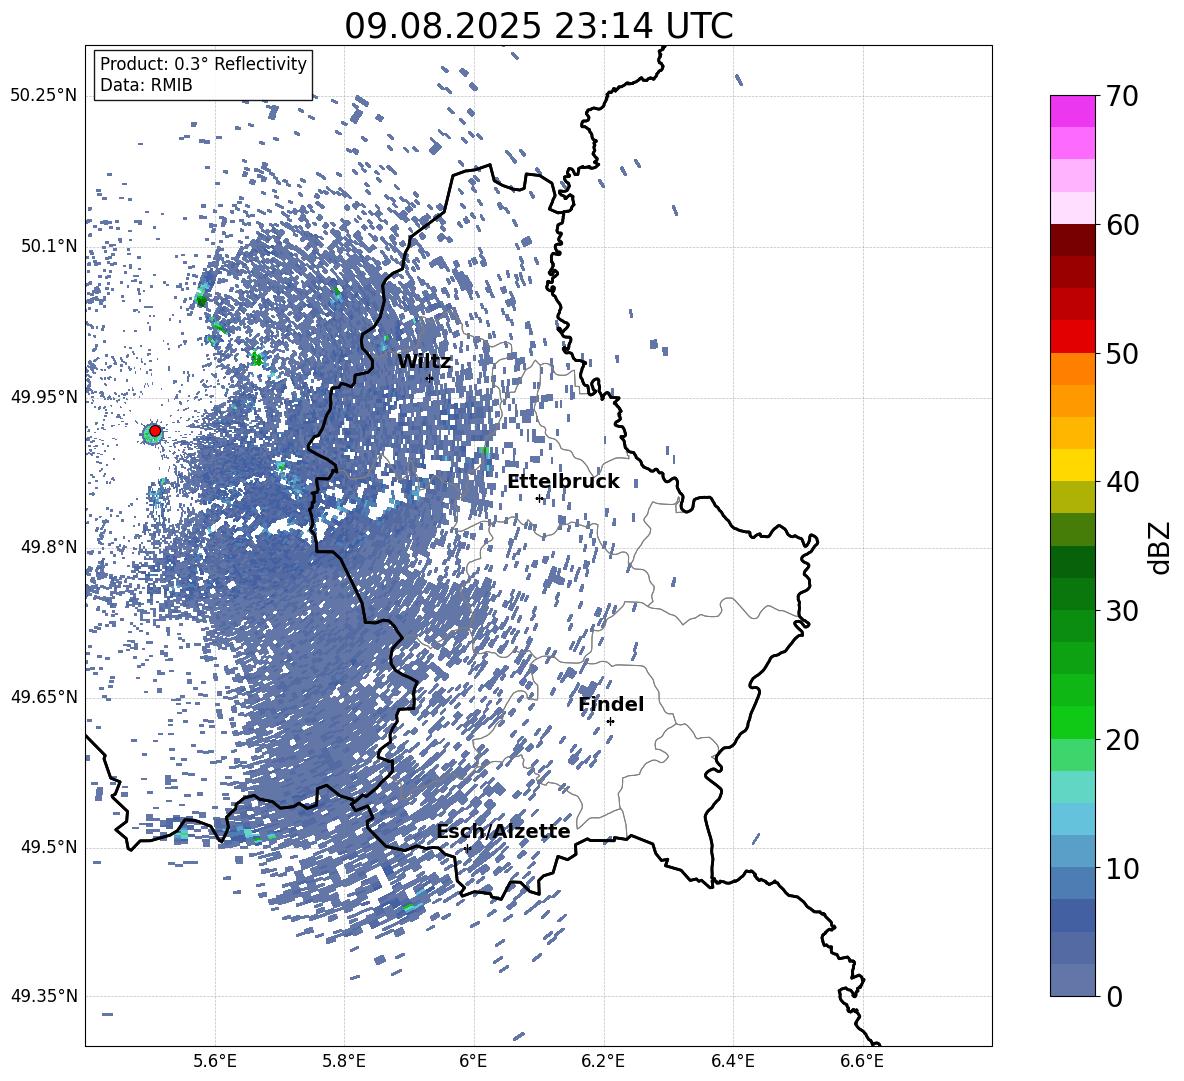Click the 5.8°E longitude label
This screenshot has height=1081, width=1184.
(x=344, y=1061)
